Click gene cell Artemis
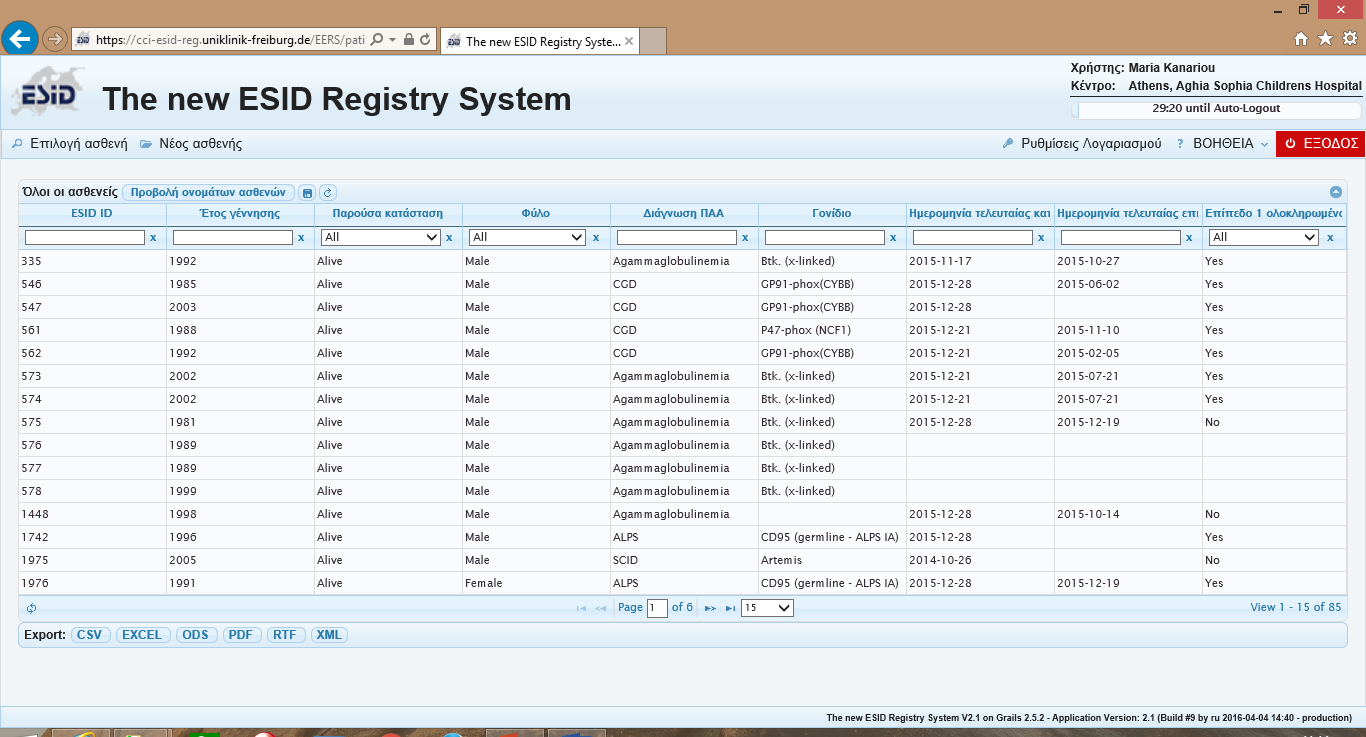1366x737 pixels. pyautogui.click(x=832, y=560)
